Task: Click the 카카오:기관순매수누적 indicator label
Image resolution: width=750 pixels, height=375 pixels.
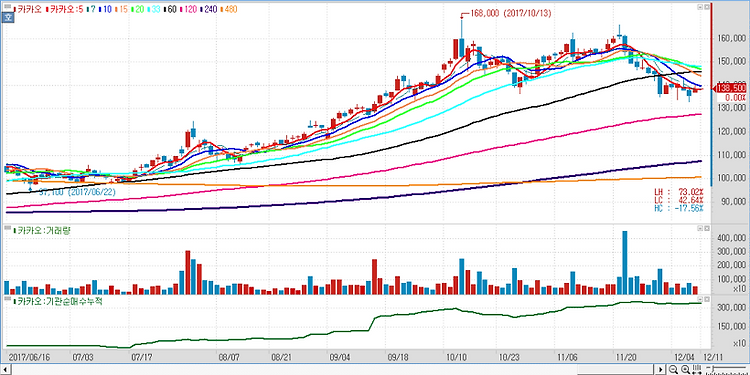Action: tap(58, 302)
